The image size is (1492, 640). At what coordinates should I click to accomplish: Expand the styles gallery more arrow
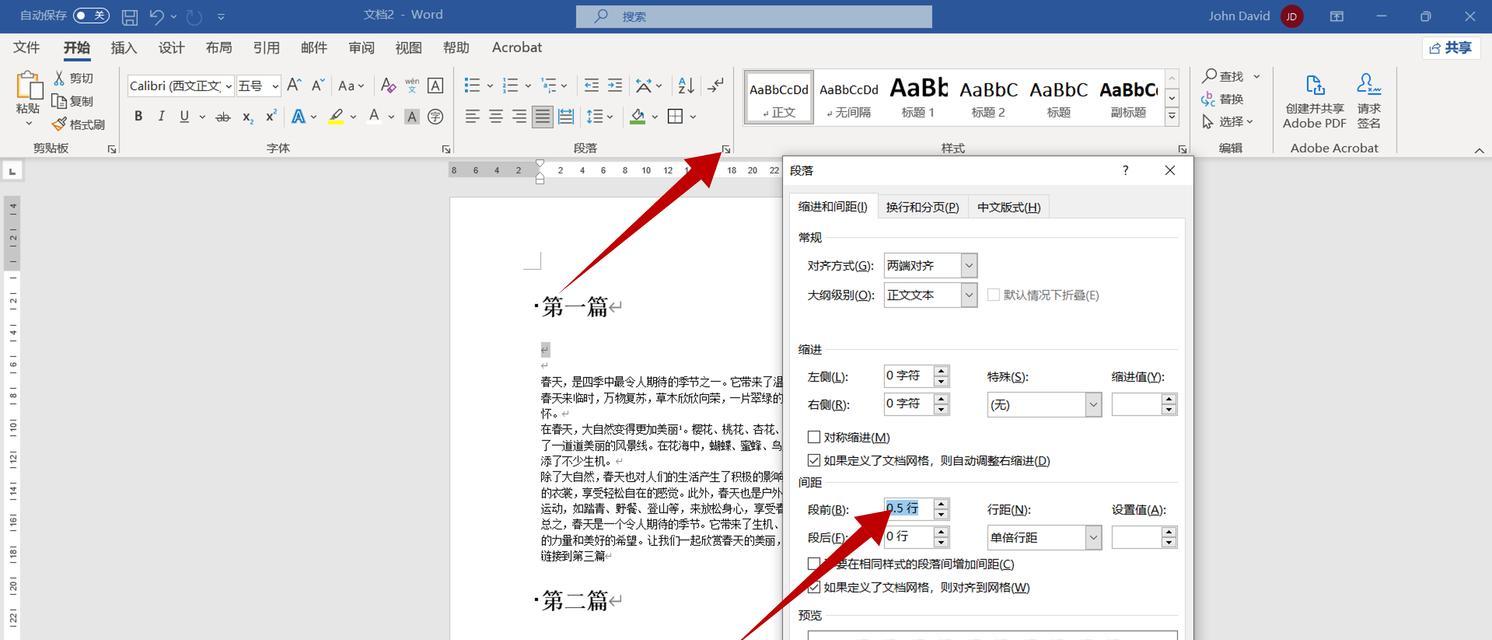[1172, 117]
